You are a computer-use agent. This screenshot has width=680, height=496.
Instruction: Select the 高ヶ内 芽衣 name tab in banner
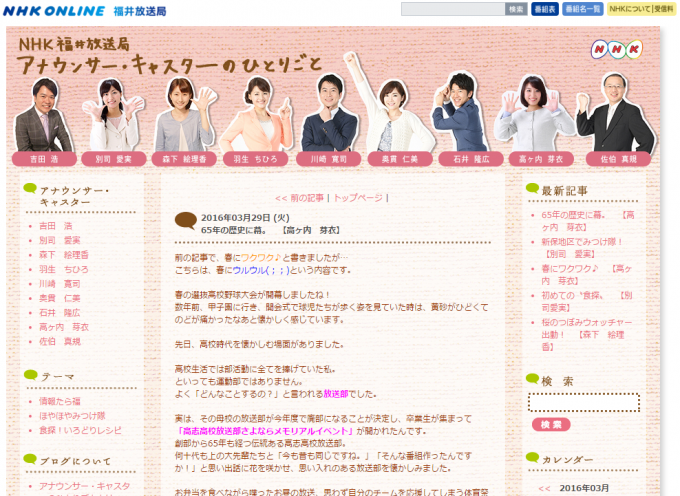click(541, 159)
